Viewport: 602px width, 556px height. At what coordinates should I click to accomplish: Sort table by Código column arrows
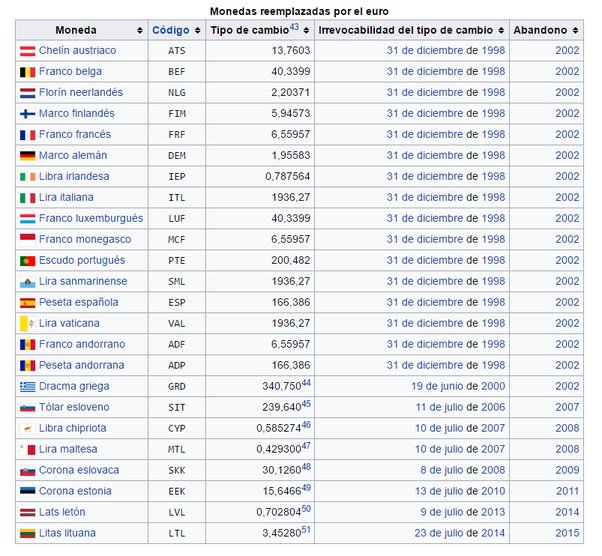[197, 30]
